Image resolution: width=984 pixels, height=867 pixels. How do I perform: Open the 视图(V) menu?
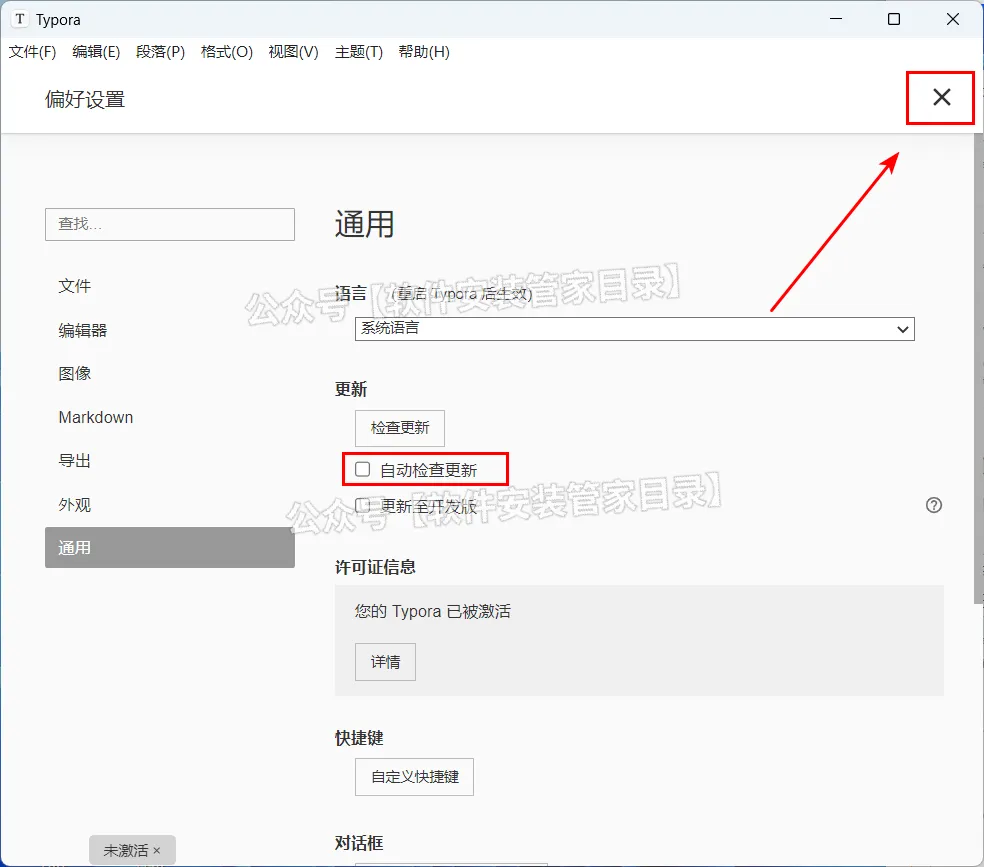pos(293,52)
